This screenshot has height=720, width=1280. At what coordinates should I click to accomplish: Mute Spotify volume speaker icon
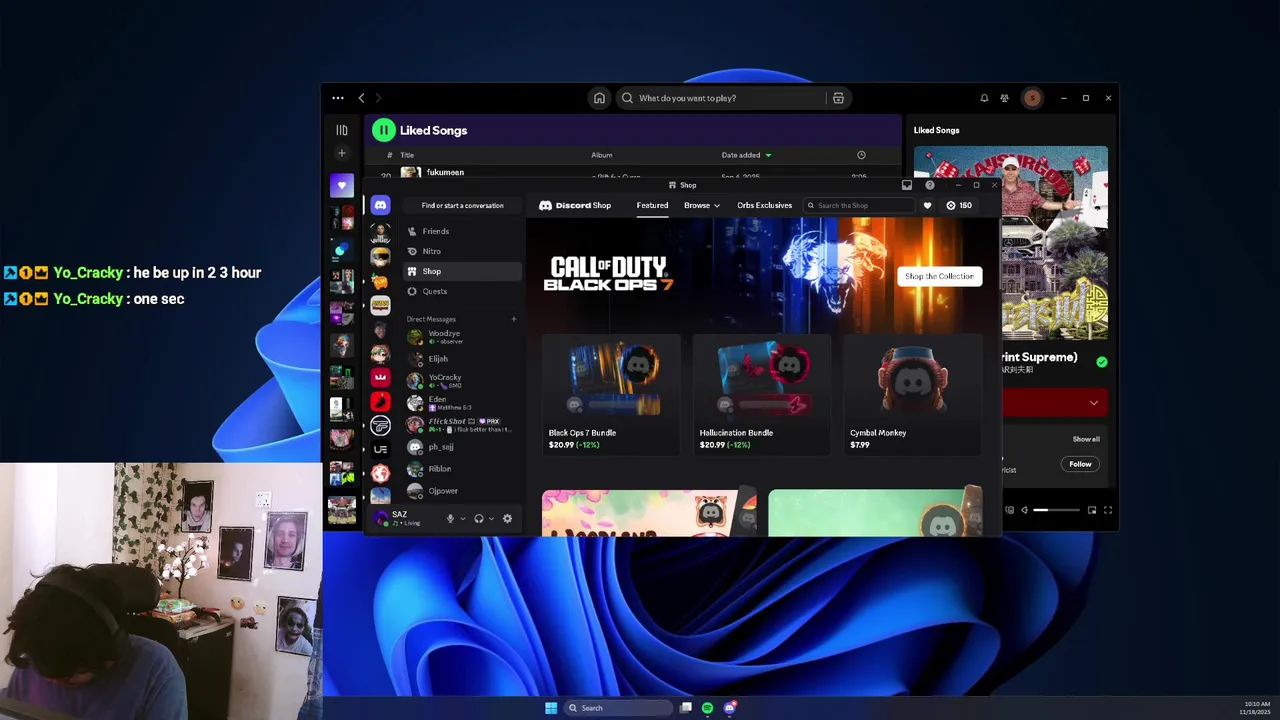tap(1024, 510)
